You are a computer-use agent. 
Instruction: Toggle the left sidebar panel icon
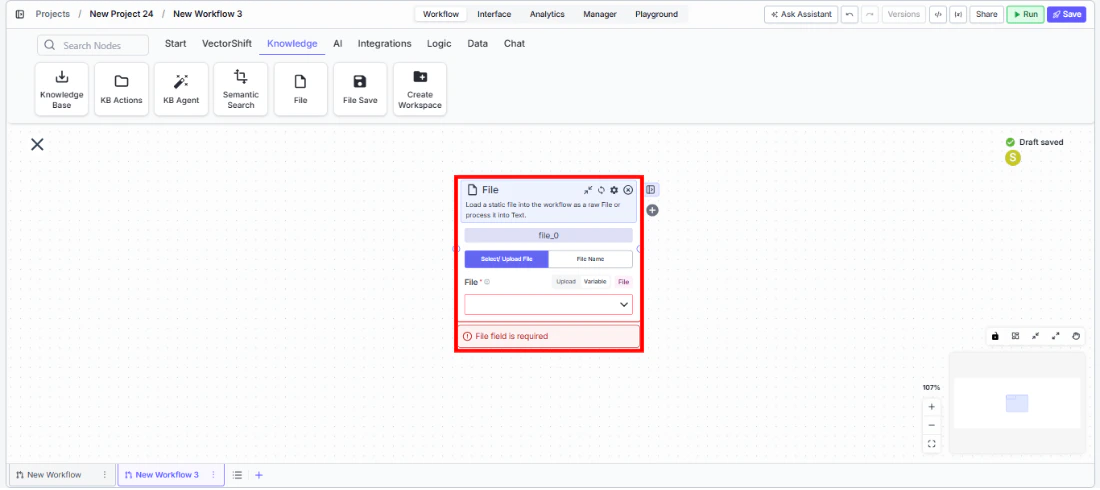20,14
